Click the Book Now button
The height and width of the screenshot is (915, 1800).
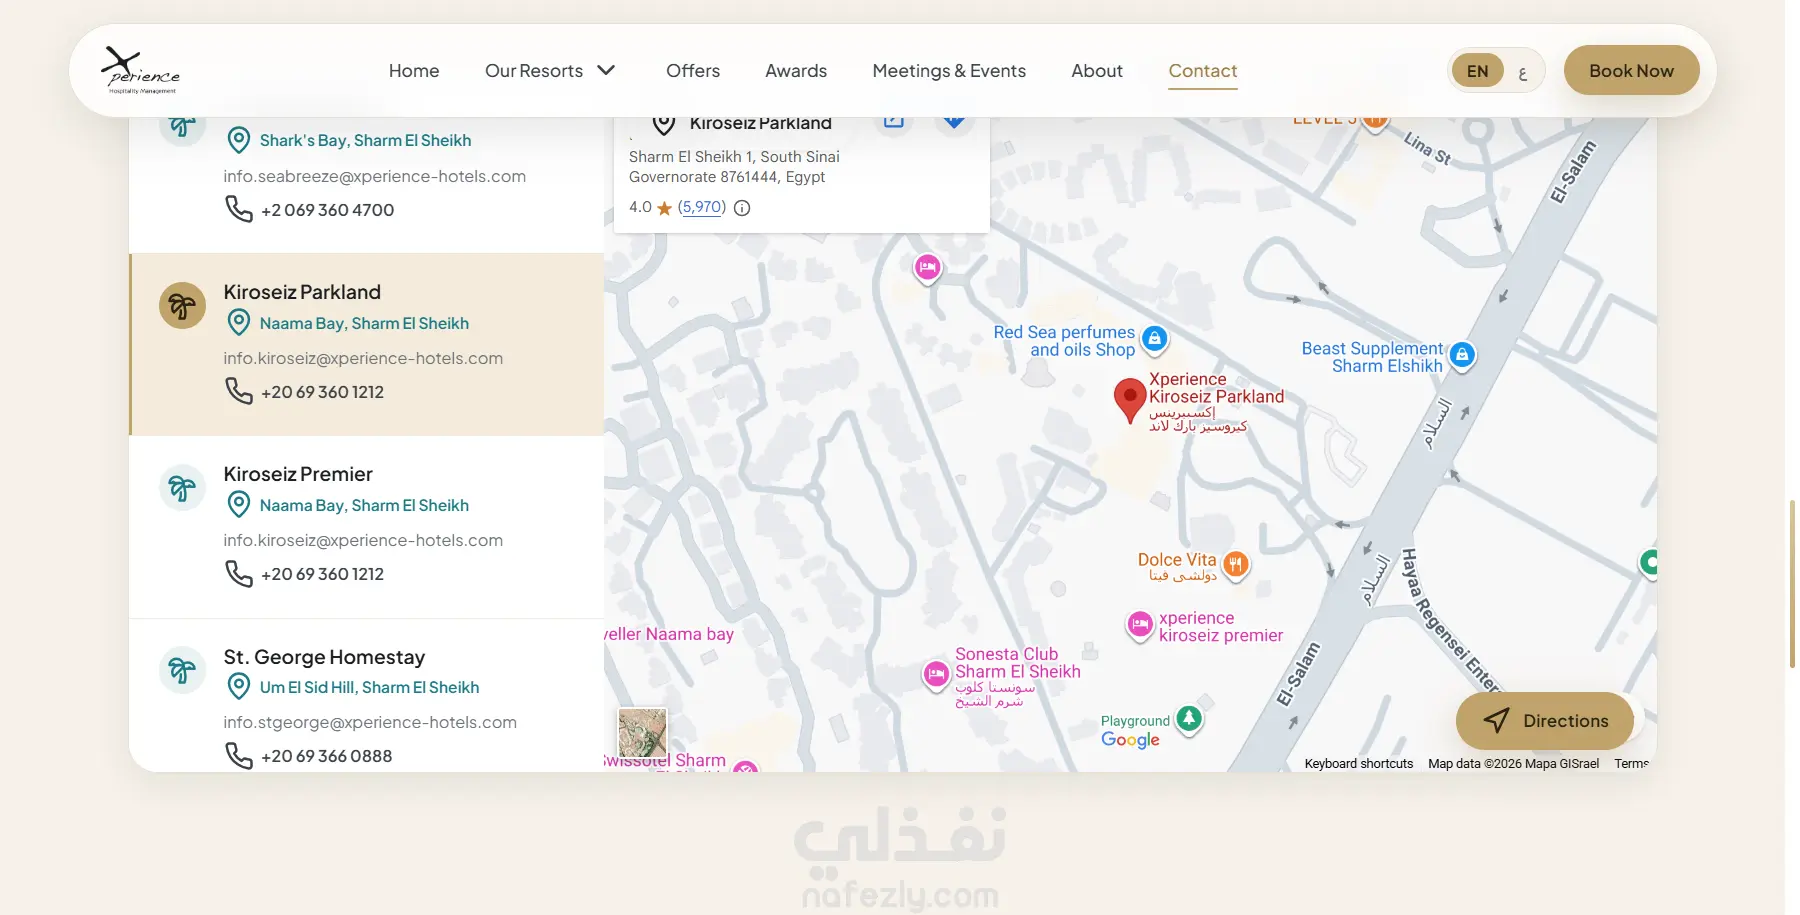tap(1631, 71)
